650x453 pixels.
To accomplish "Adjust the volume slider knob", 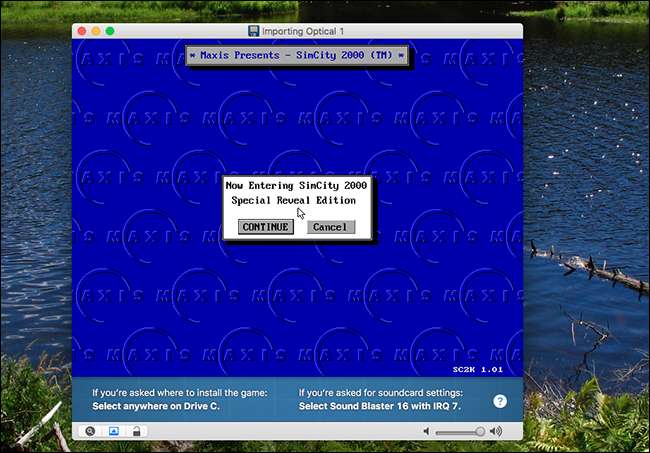I will tap(480, 431).
